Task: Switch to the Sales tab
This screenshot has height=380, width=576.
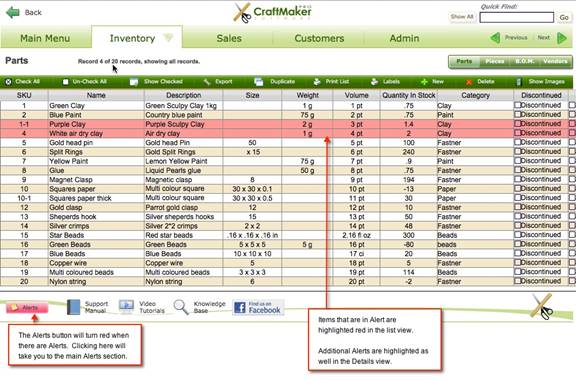Action: click(x=229, y=38)
